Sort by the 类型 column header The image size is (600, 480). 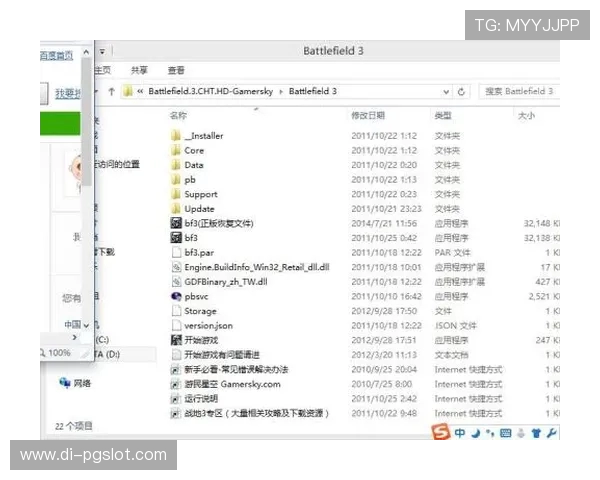(x=443, y=115)
